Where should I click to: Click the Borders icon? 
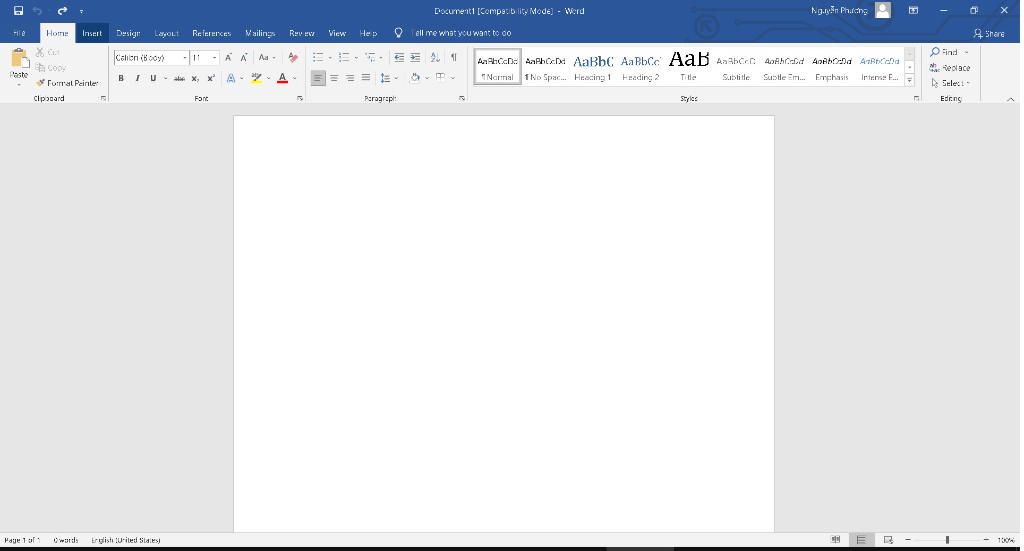click(441, 77)
